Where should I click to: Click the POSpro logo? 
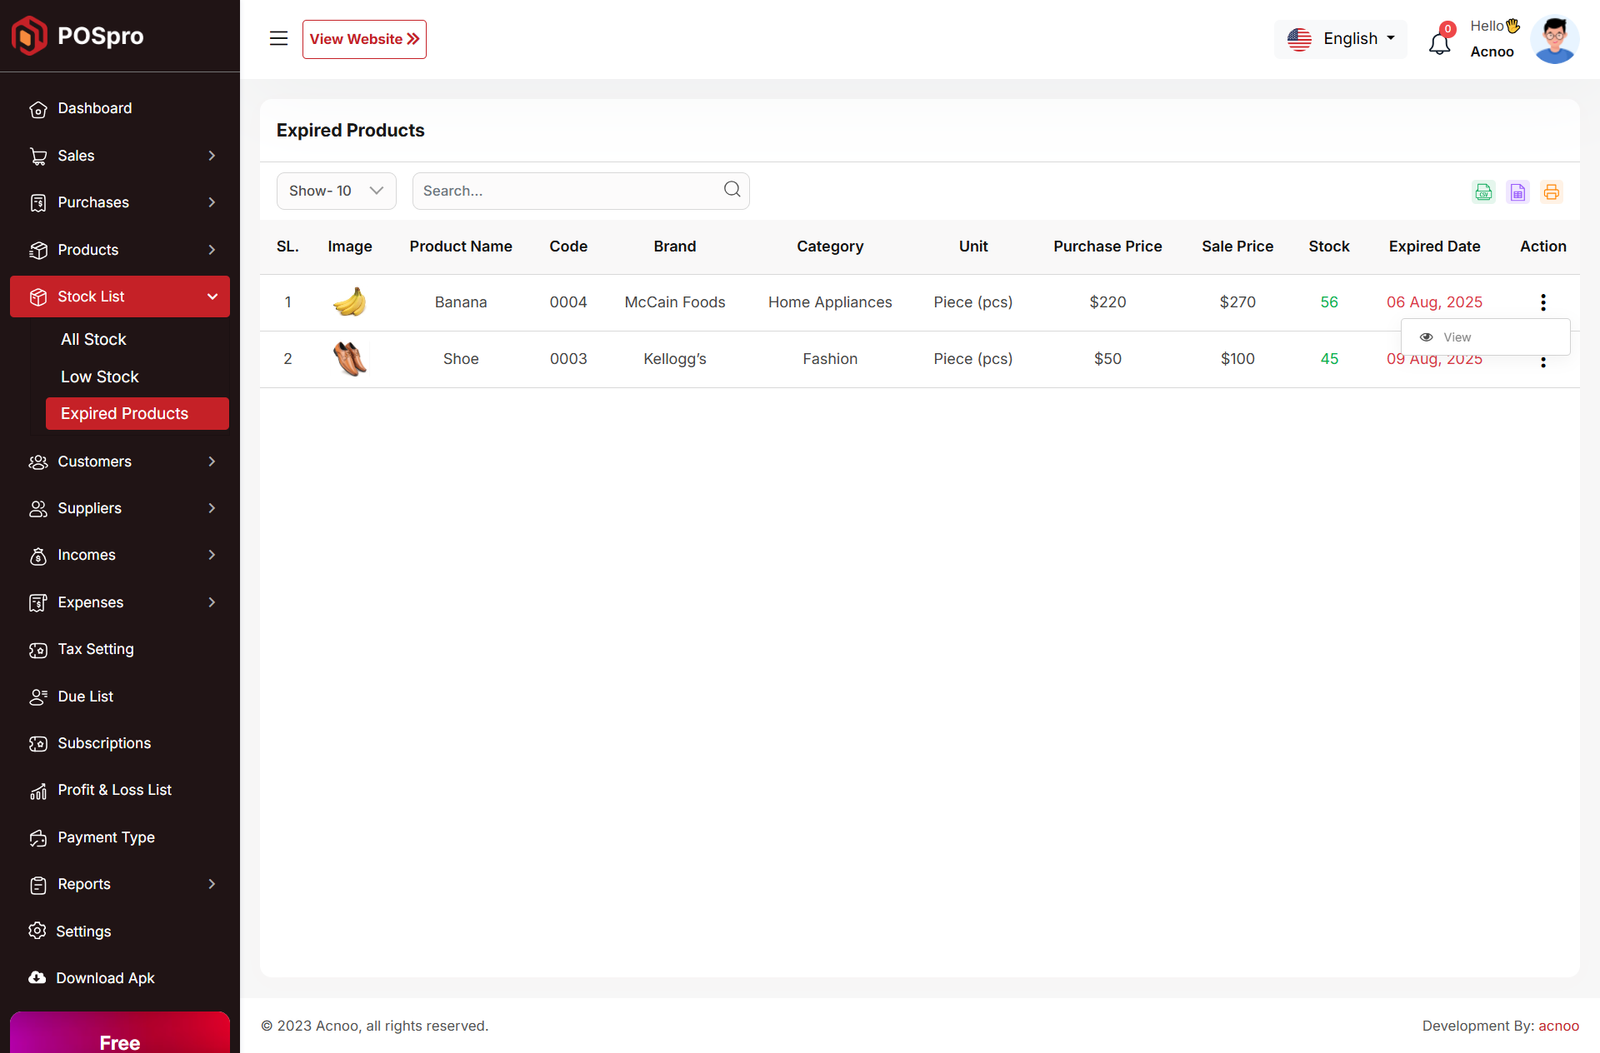78,36
